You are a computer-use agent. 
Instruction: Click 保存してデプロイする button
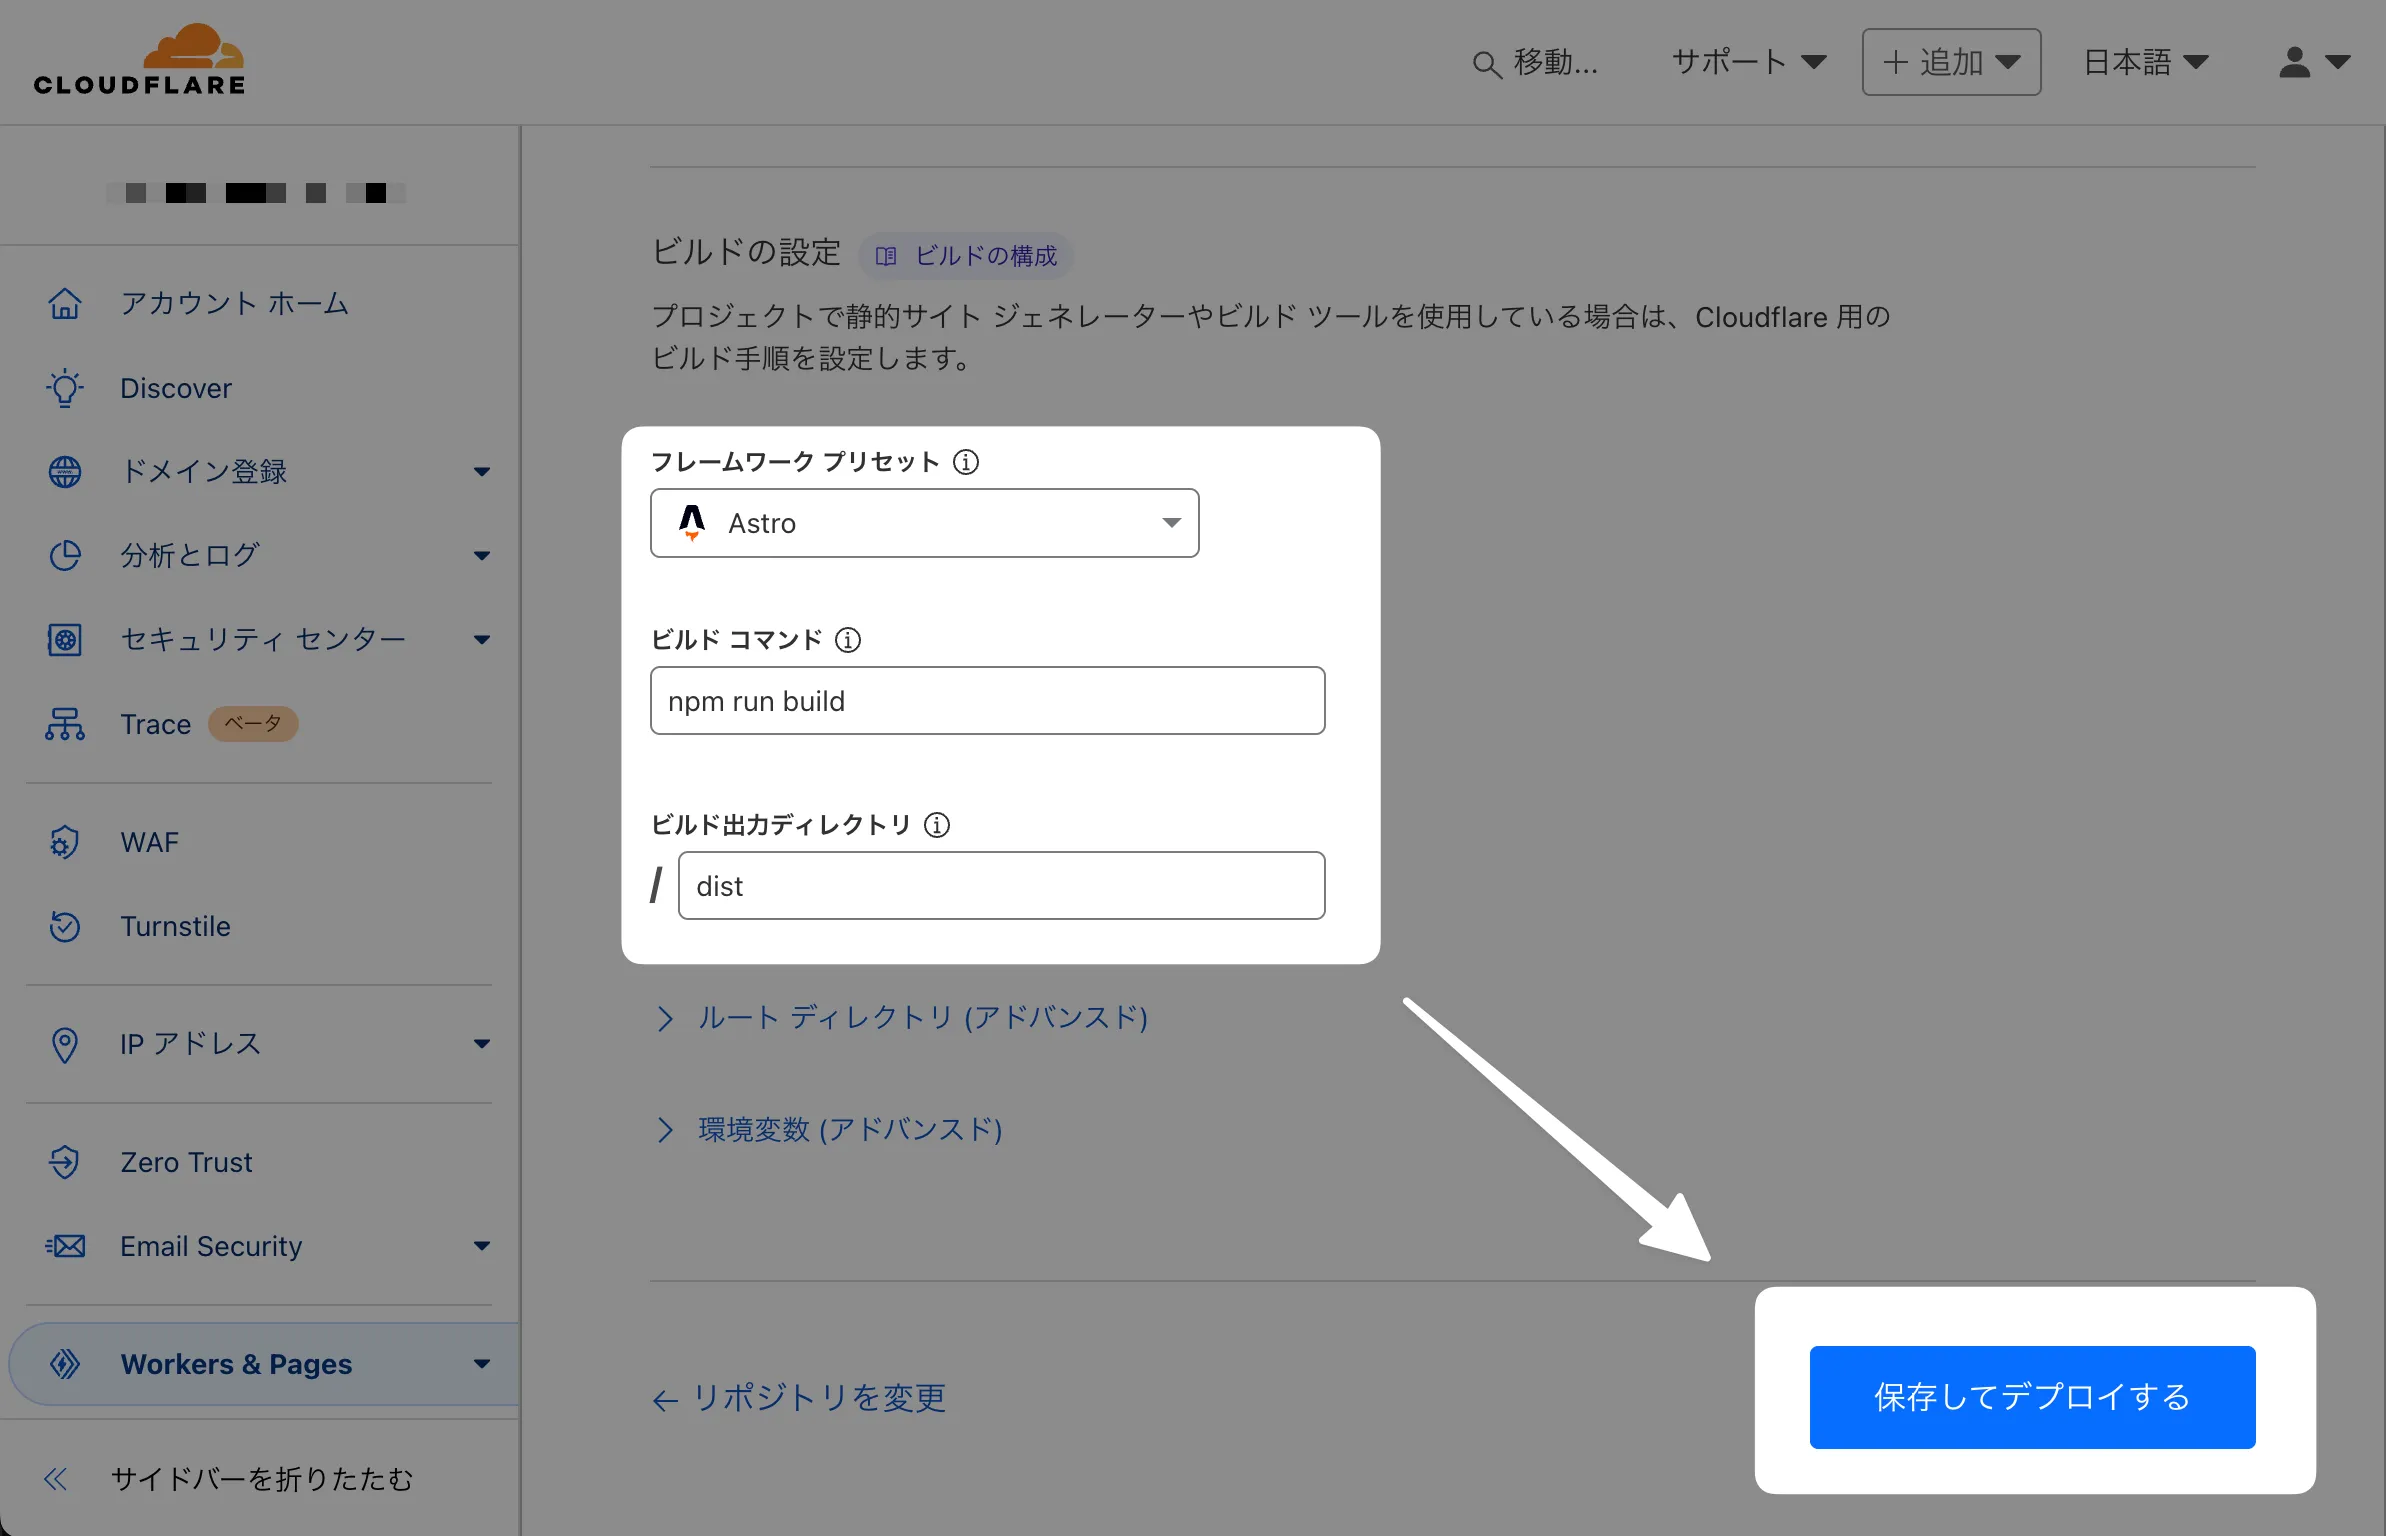click(2032, 1397)
